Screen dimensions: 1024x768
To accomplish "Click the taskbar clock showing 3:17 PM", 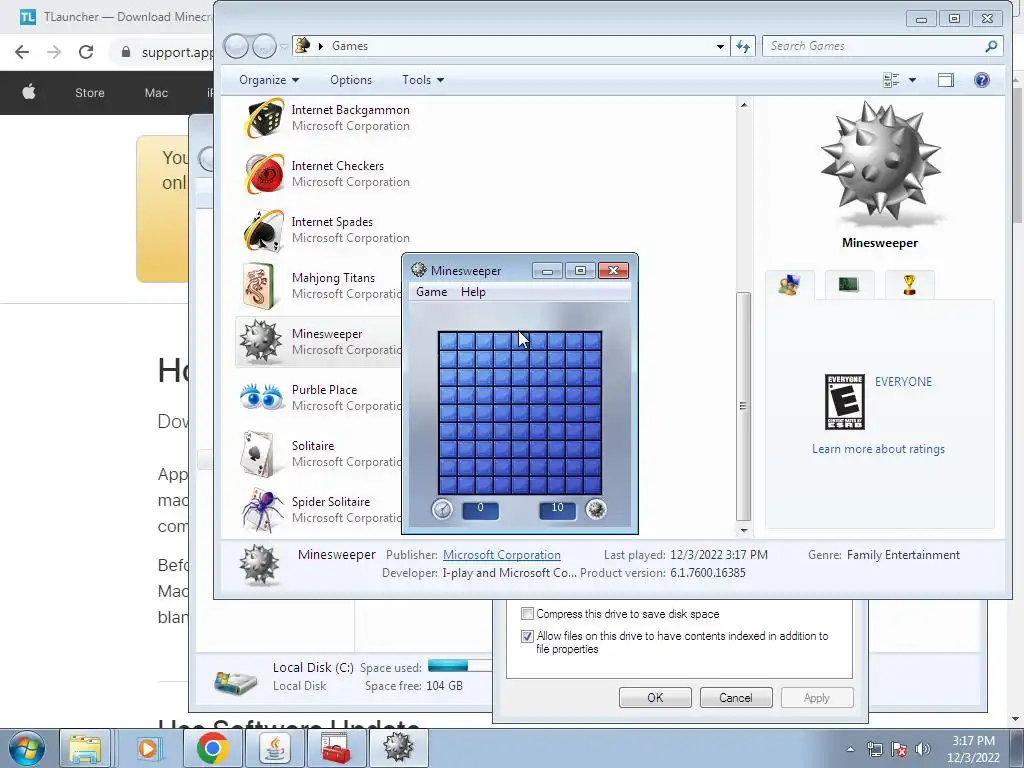I will click(973, 749).
